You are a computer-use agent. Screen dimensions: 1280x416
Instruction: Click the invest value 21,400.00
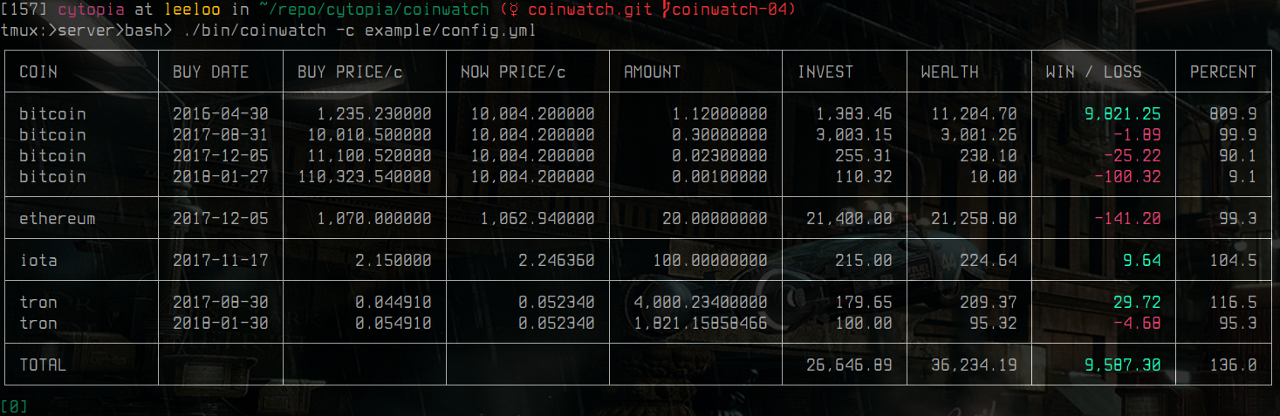850,218
